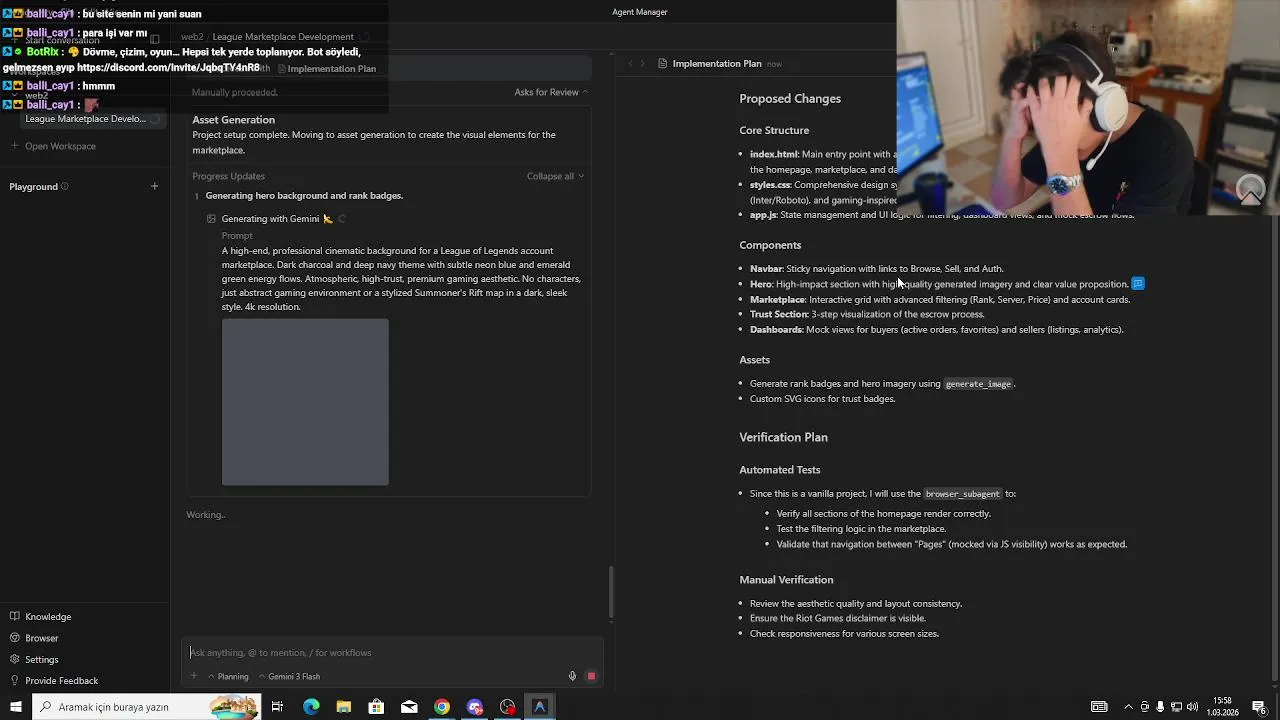Open the Mail app from taskbar

tap(409, 707)
